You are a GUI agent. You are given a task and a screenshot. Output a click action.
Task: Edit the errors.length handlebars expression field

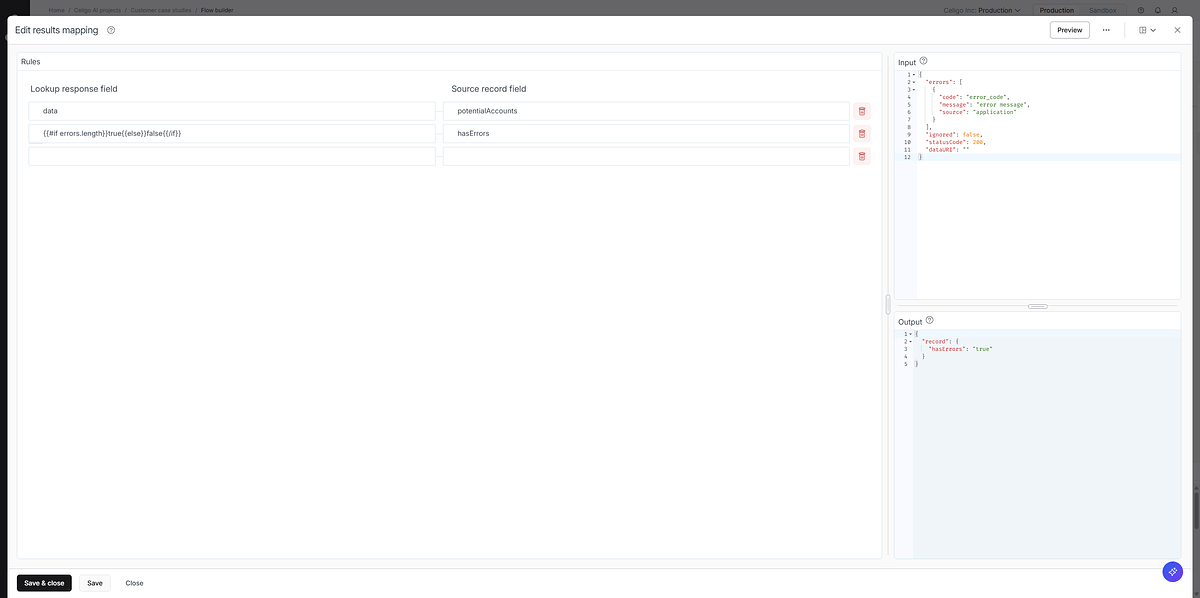click(x=232, y=133)
